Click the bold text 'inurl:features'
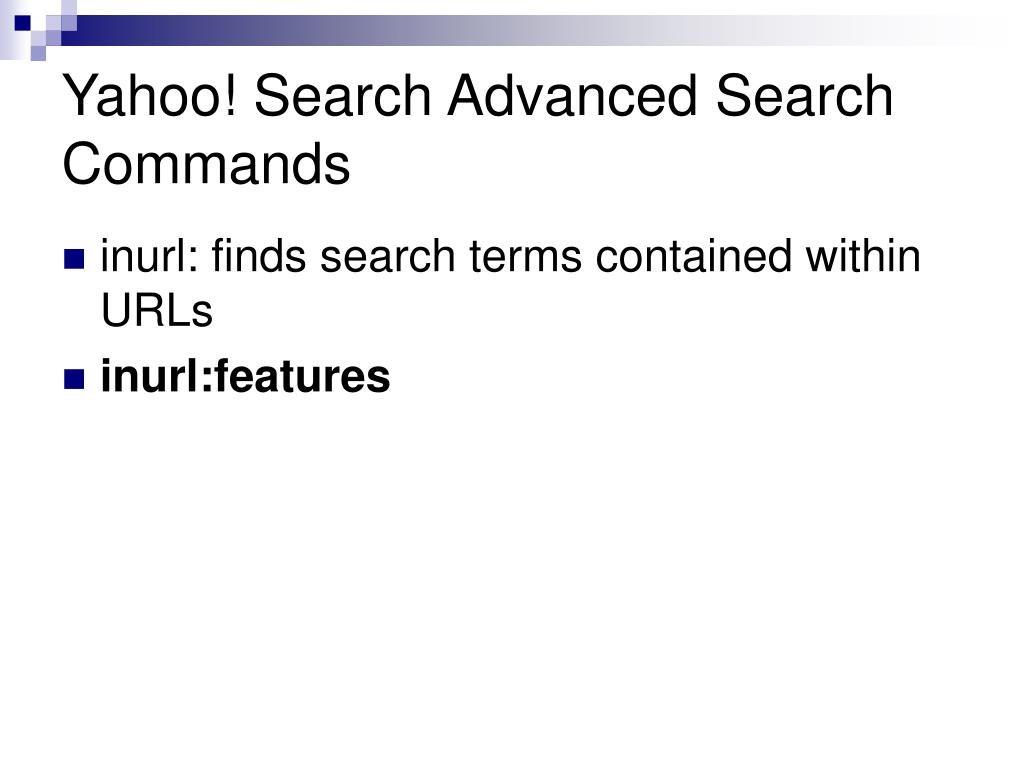The image size is (1024, 768). [x=246, y=377]
